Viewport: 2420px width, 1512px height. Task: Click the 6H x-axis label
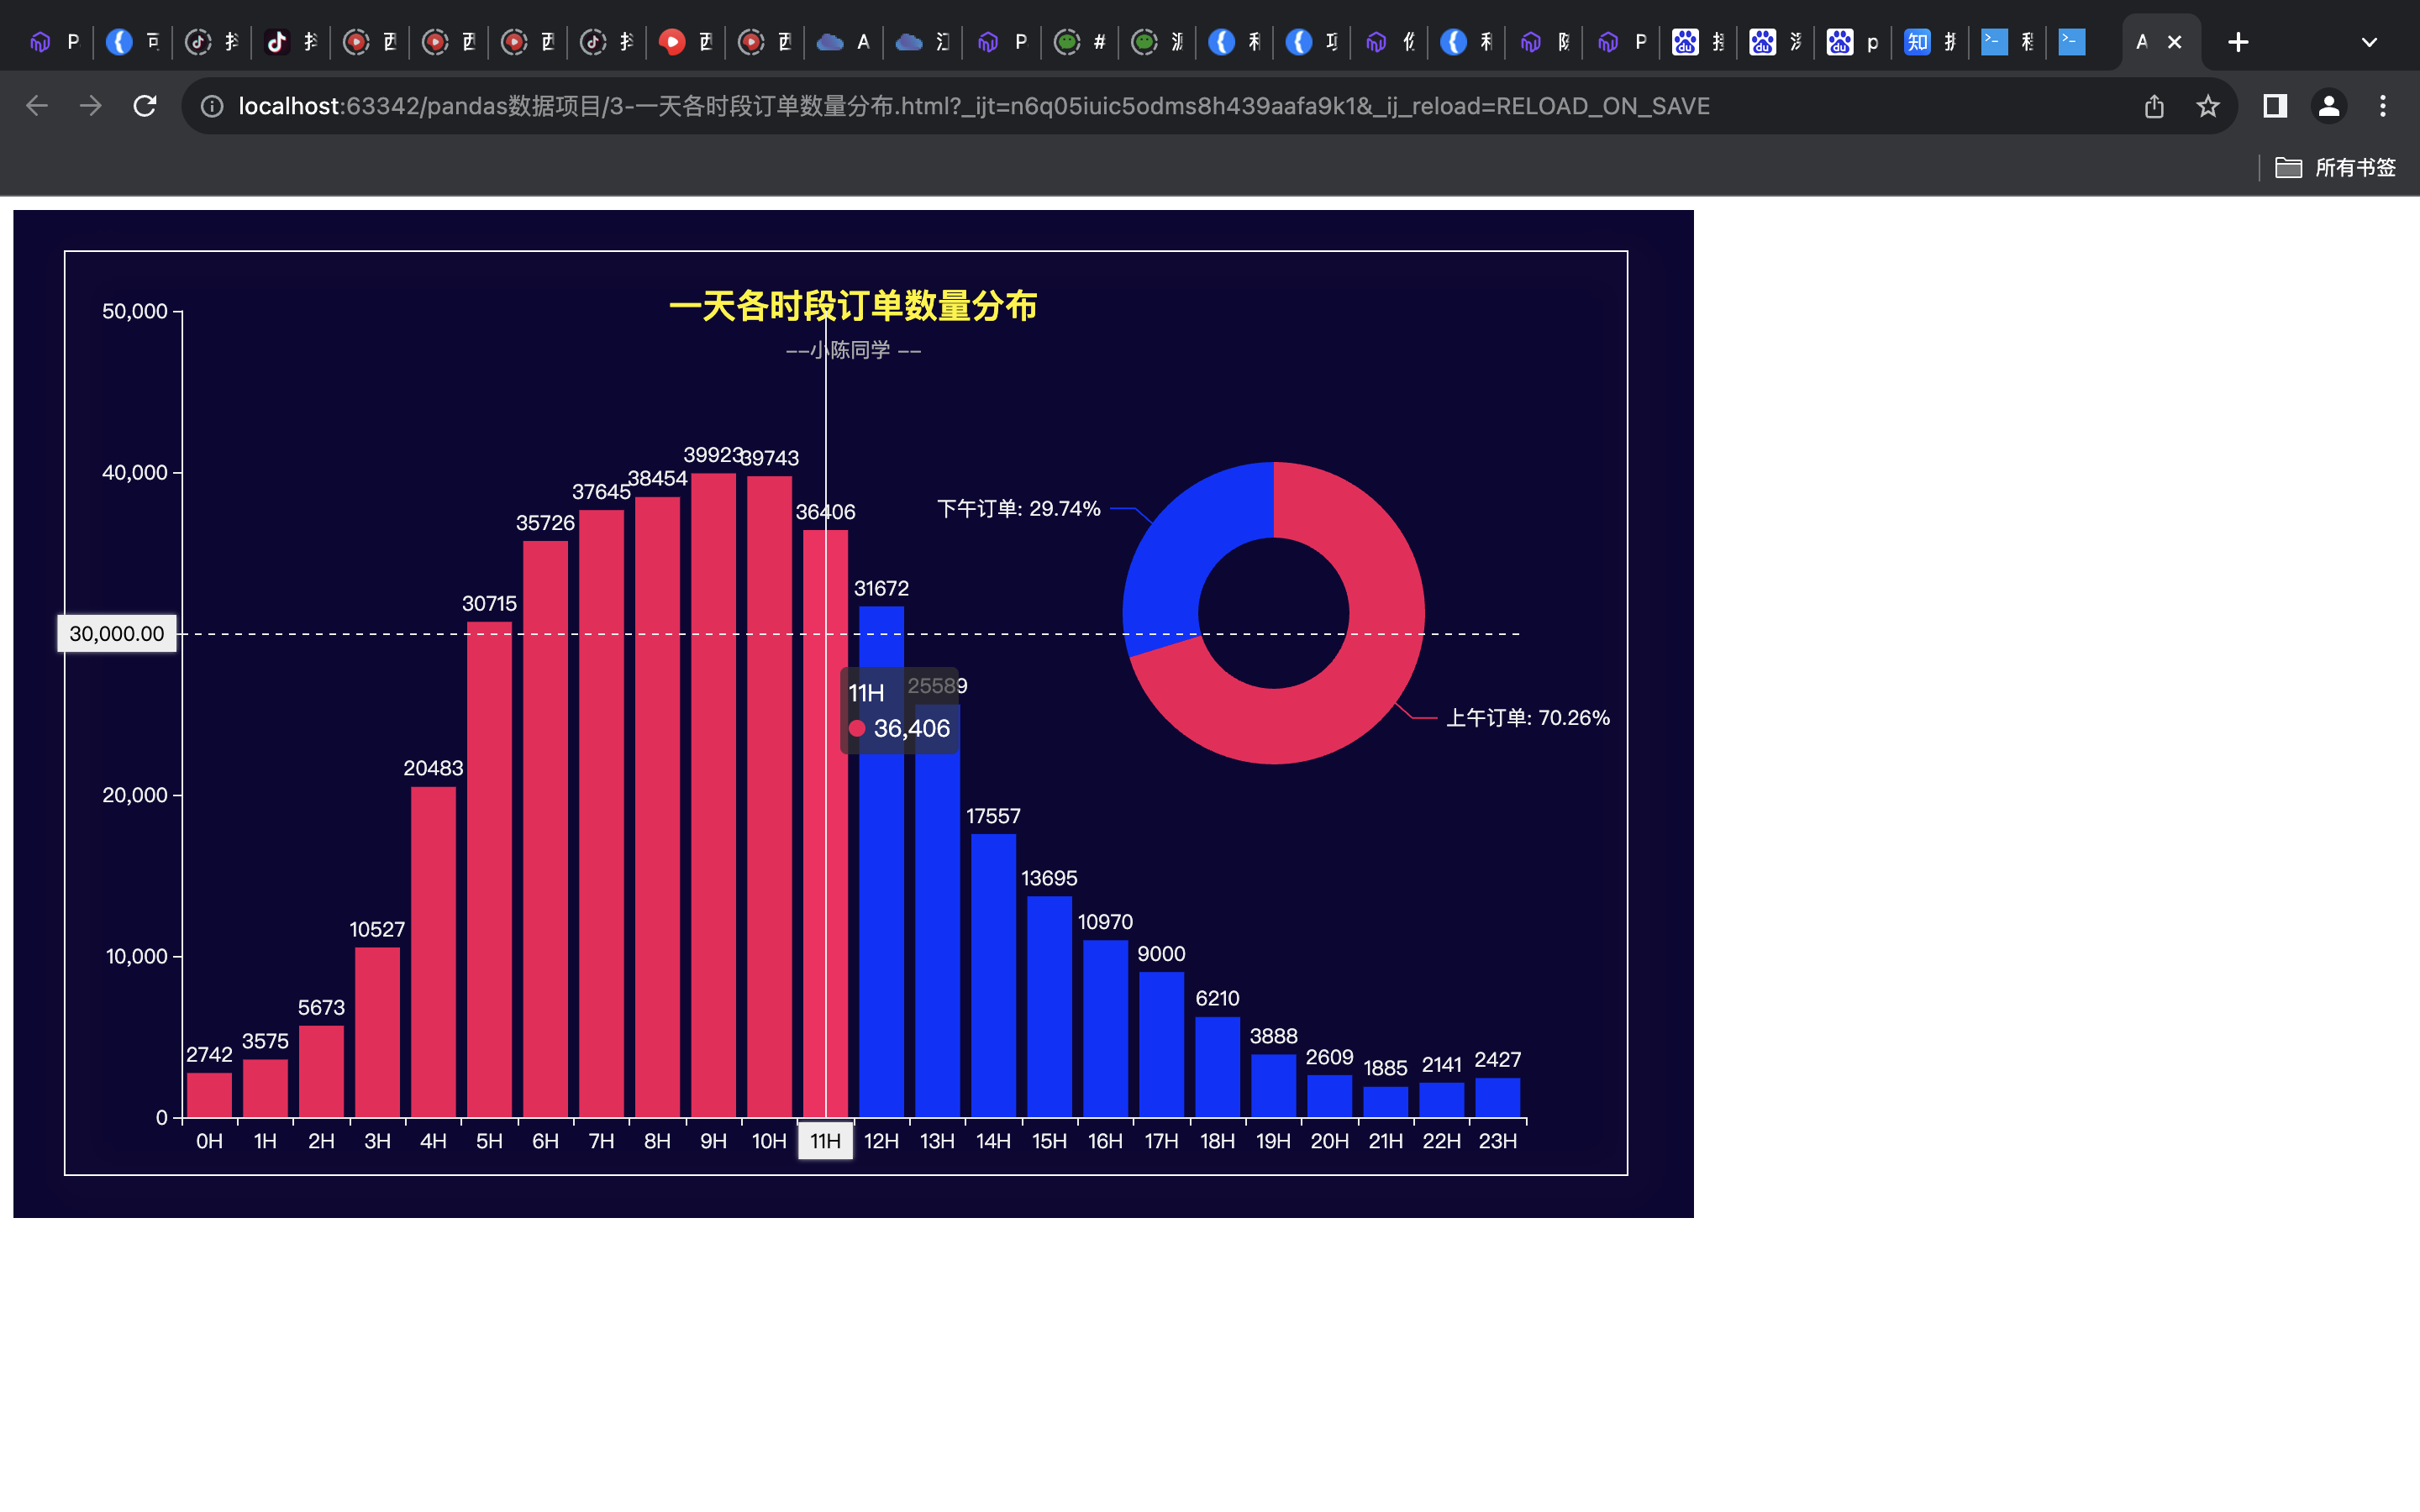click(545, 1141)
